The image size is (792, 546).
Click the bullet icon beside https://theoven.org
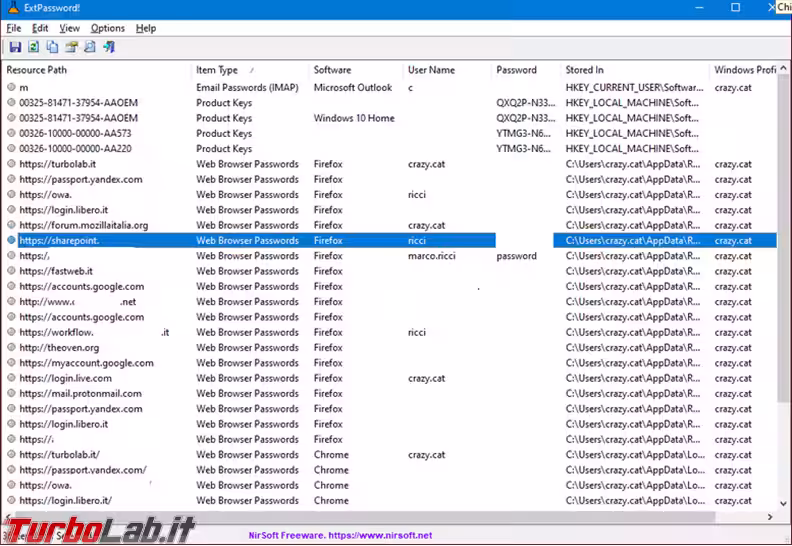(11, 348)
